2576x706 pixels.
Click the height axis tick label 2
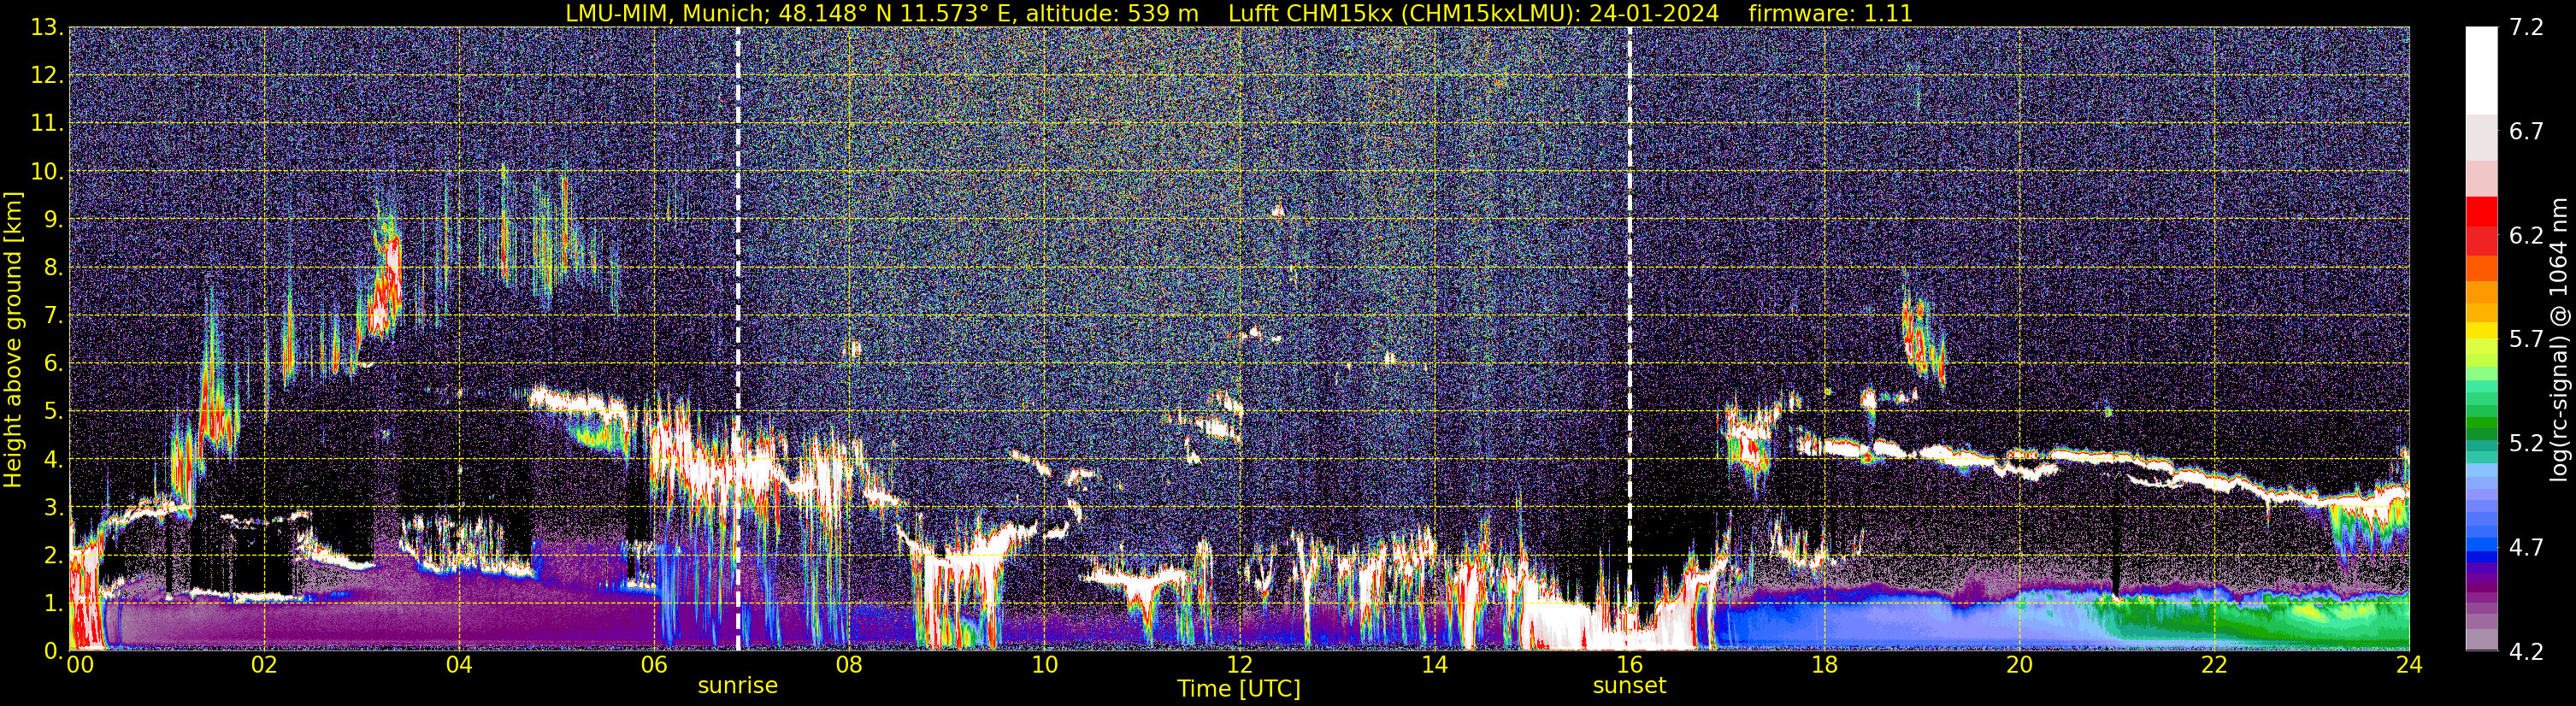[54, 555]
